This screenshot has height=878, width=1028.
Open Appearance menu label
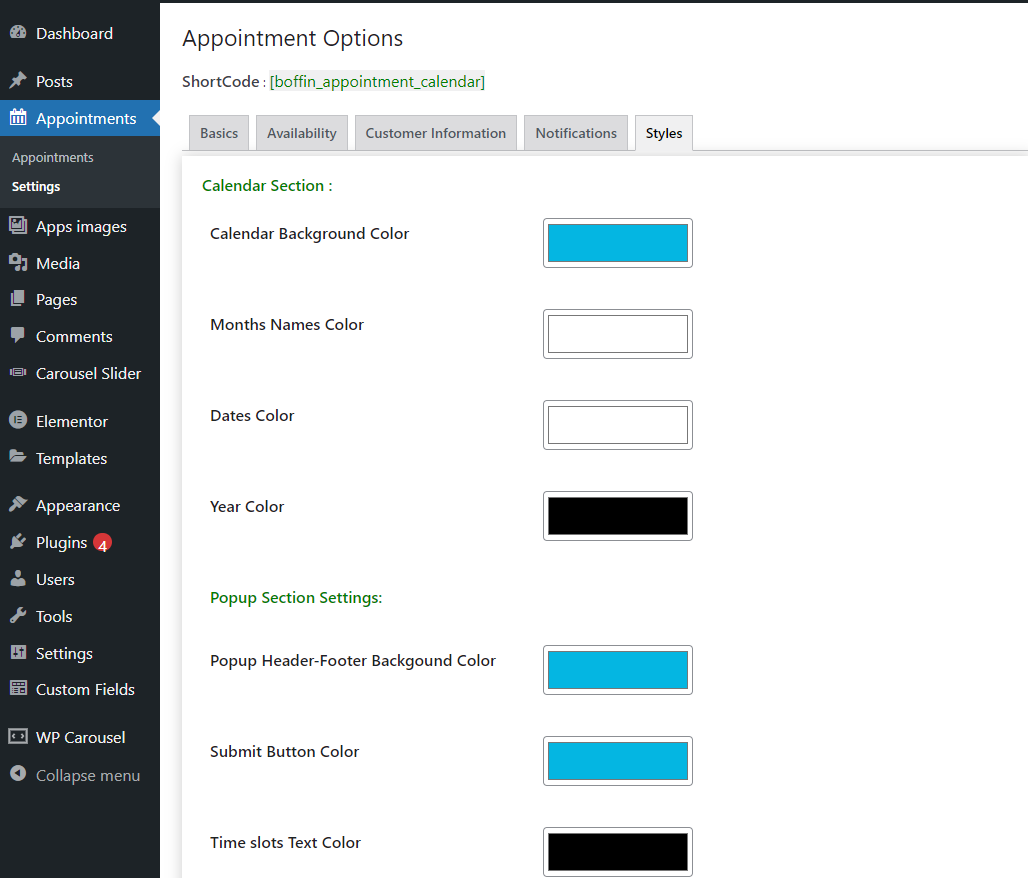[78, 506]
